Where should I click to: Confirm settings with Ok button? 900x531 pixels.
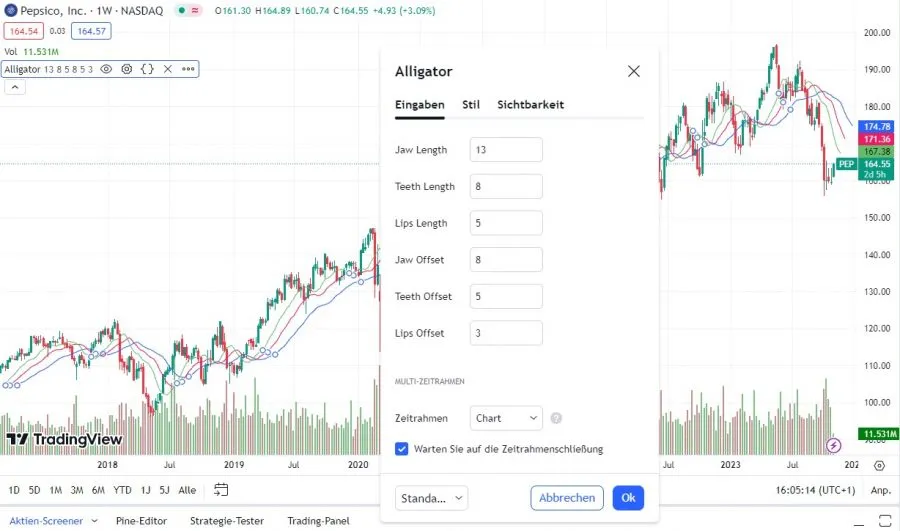tap(628, 498)
